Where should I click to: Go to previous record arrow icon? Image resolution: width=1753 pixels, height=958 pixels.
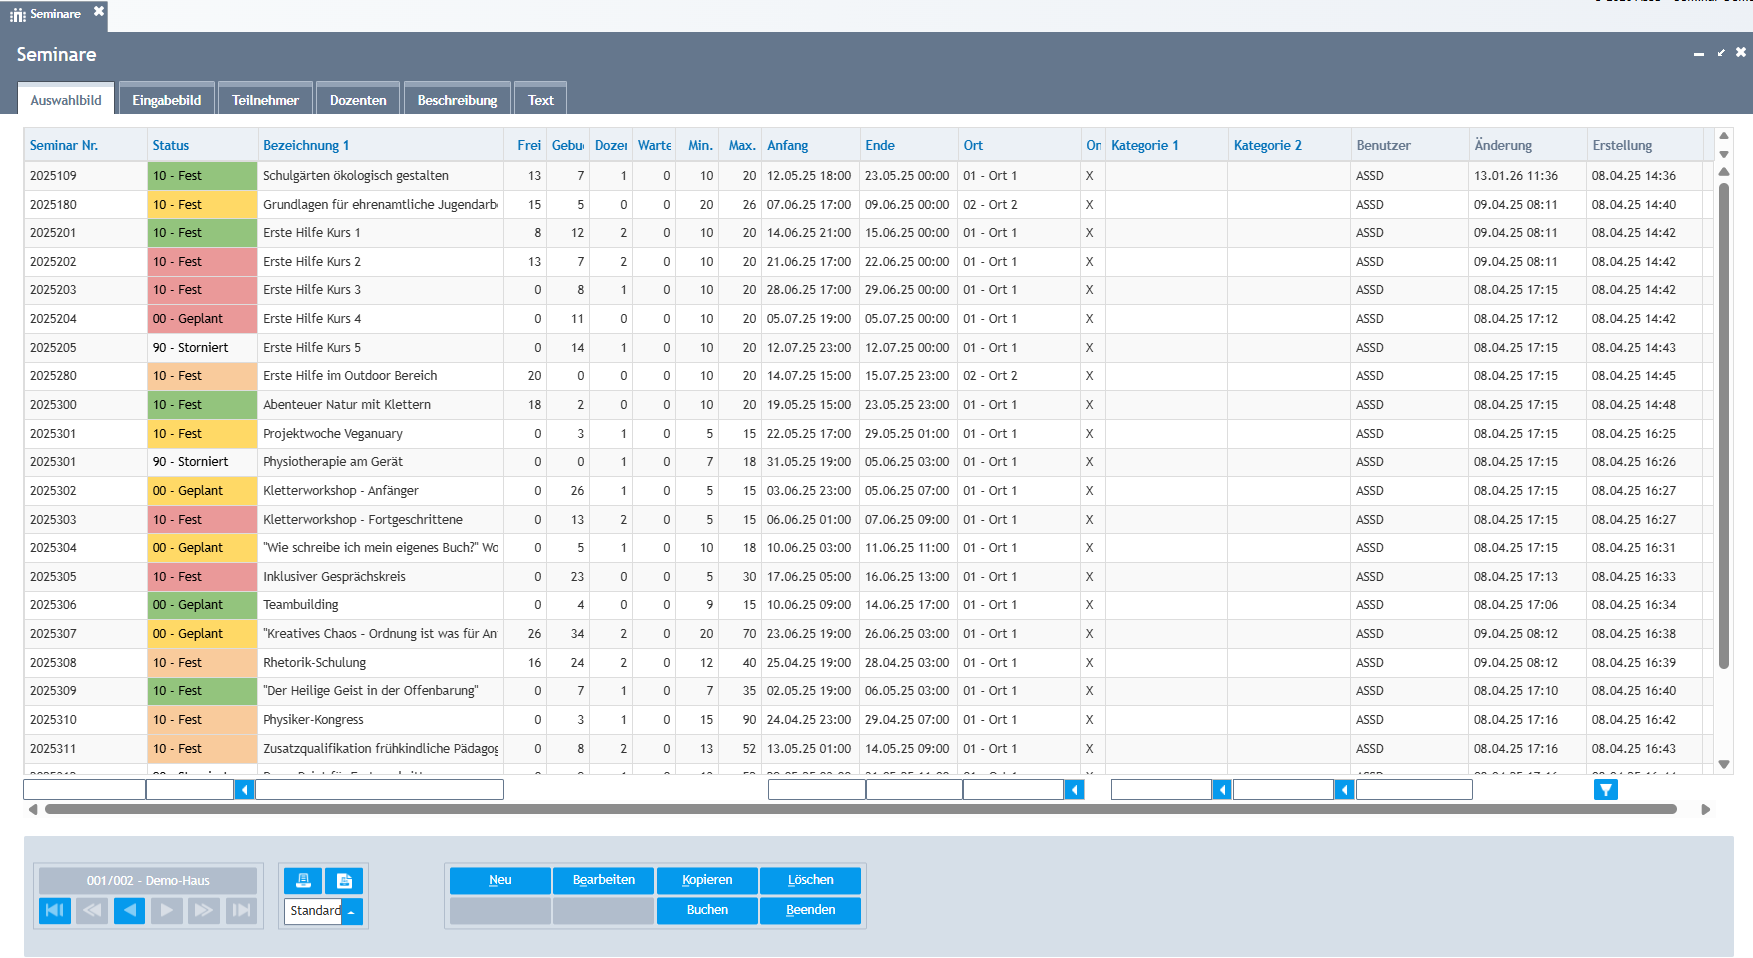click(129, 910)
